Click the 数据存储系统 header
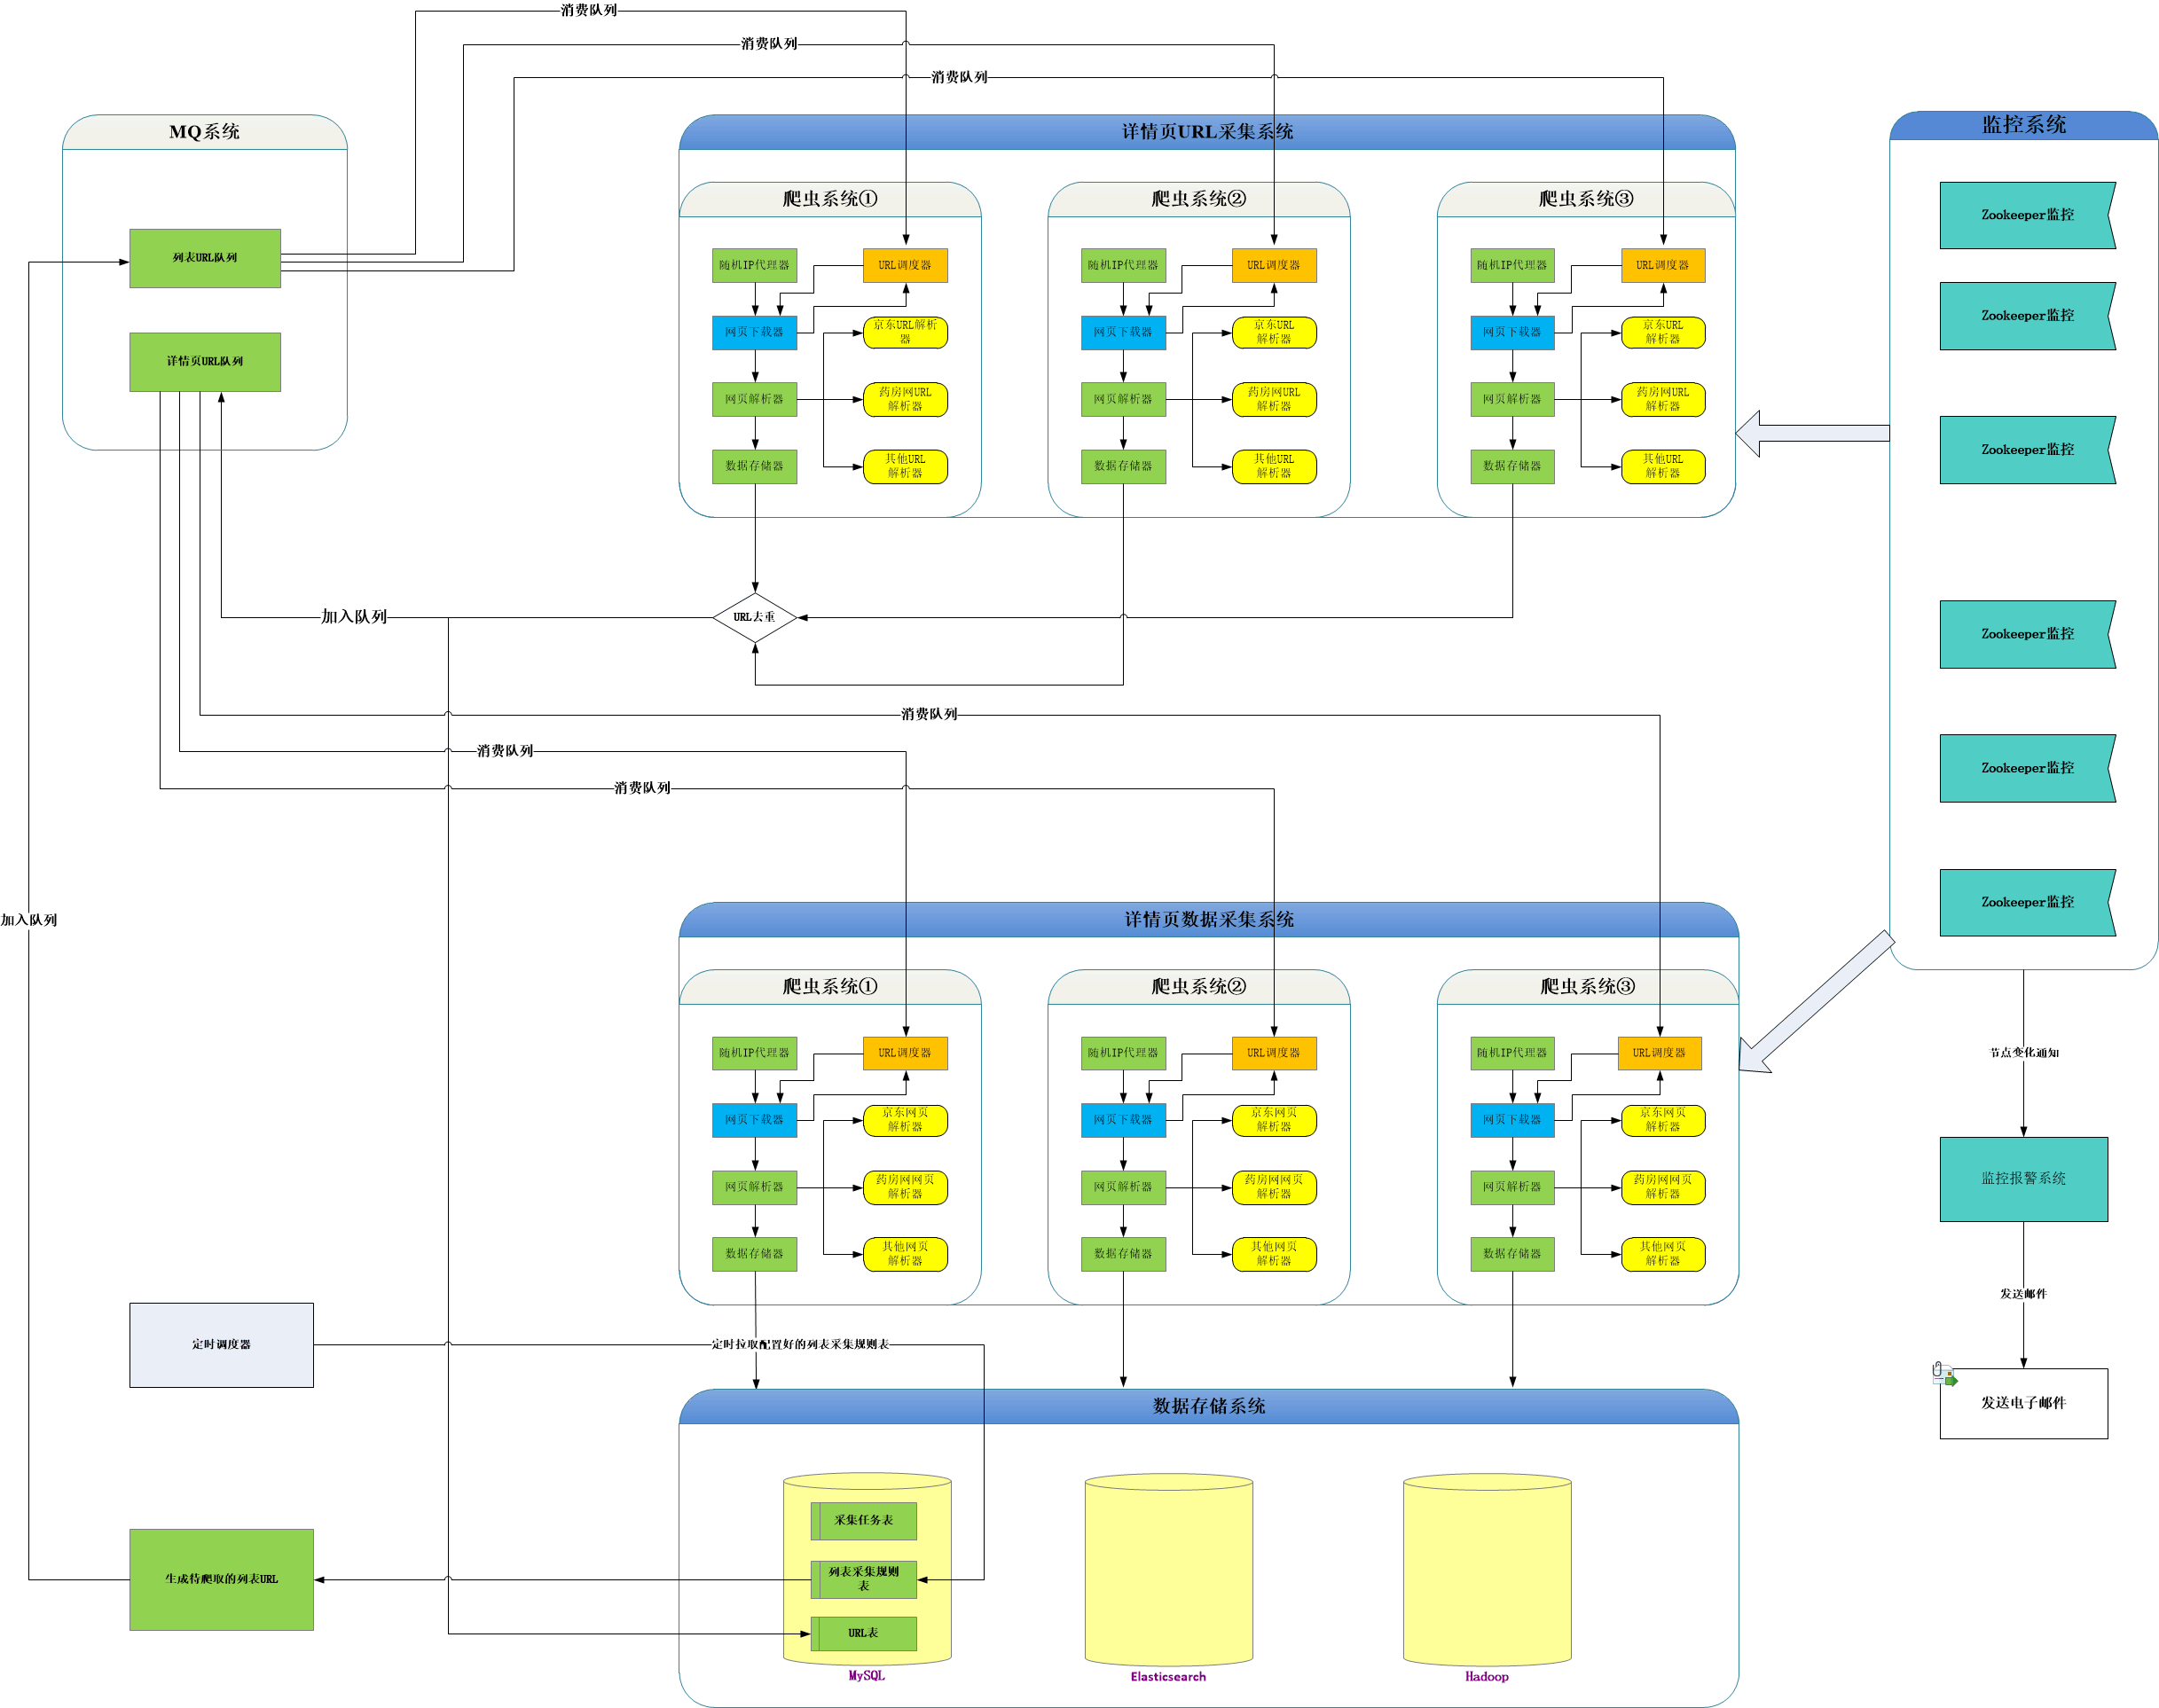2159x1708 pixels. 1208,1406
